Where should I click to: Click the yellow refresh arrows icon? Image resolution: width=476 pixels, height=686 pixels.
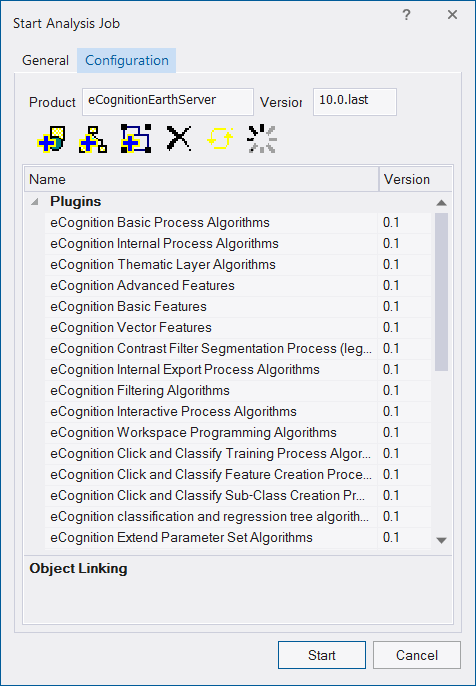tap(220, 139)
